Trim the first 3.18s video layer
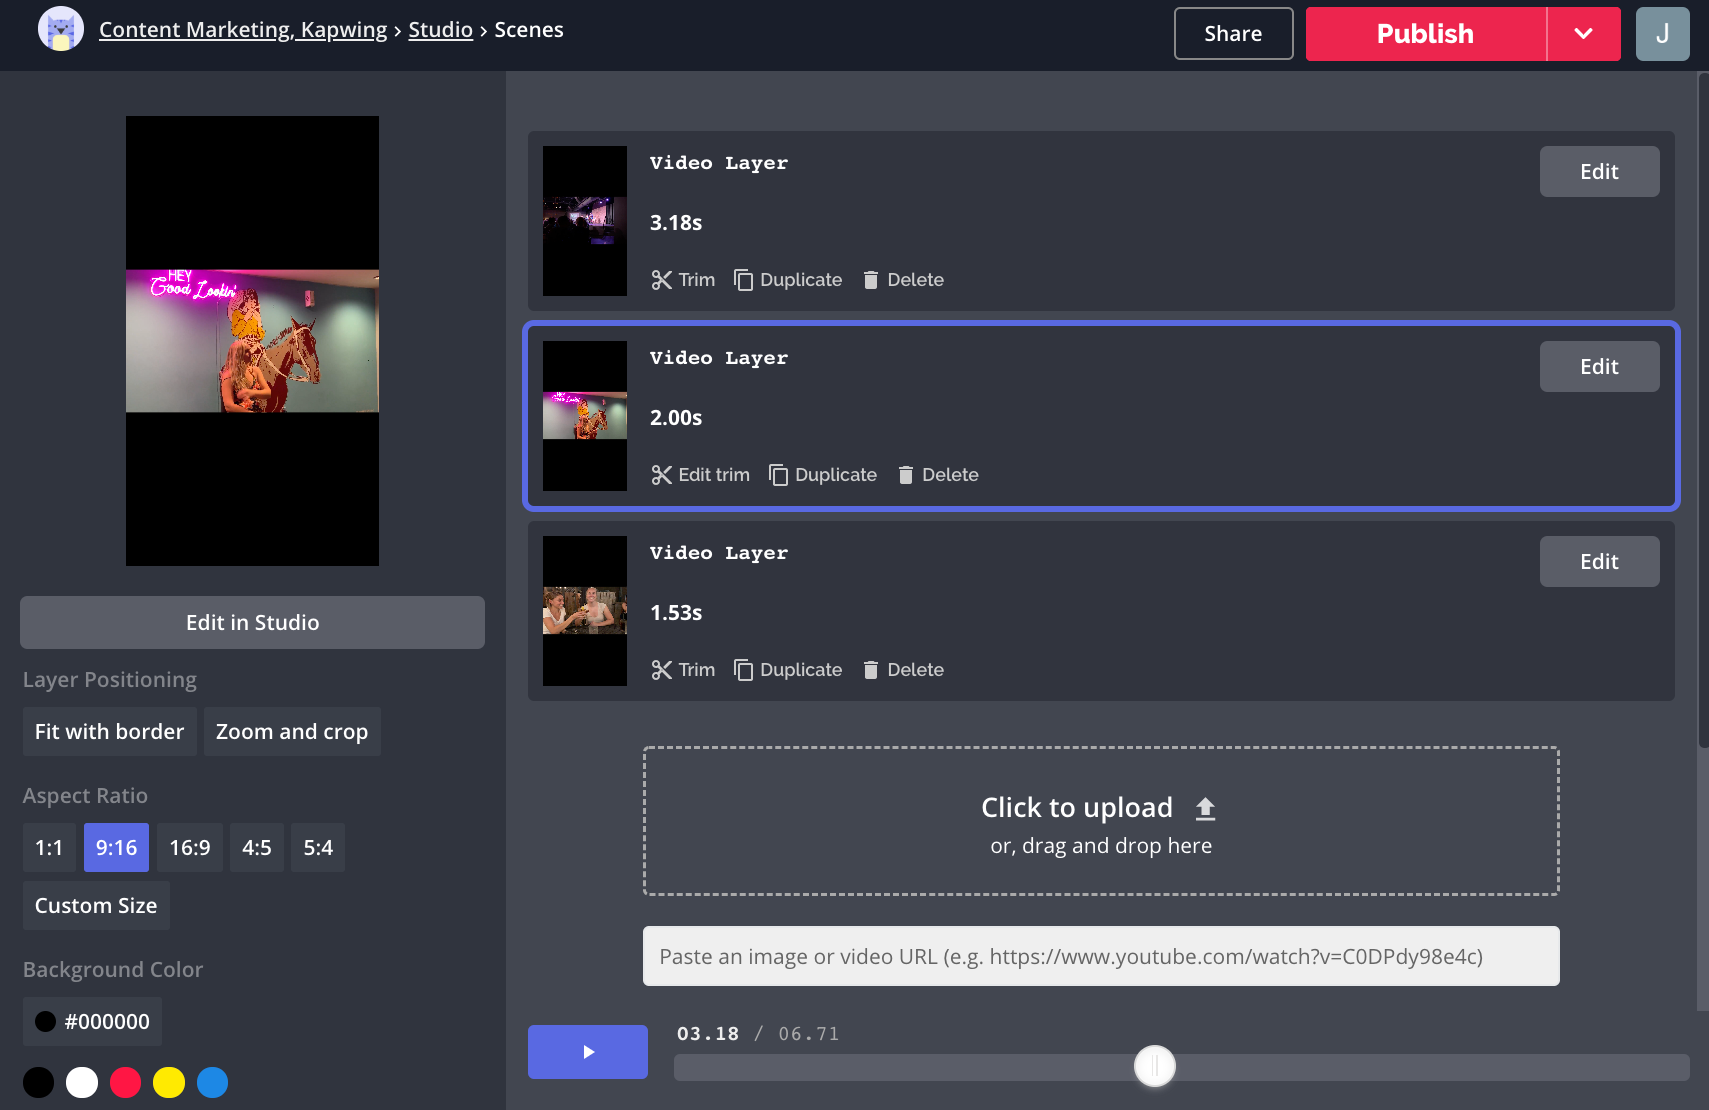This screenshot has height=1110, width=1709. point(683,280)
